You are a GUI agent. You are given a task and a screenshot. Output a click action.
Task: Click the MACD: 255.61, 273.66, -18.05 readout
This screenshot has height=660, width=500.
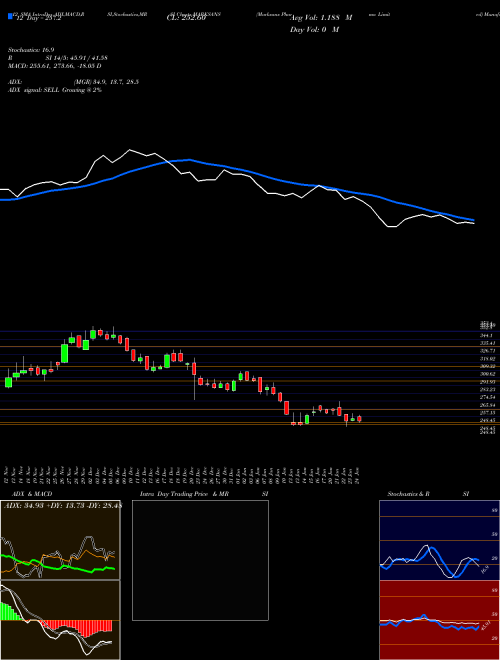pyautogui.click(x=55, y=66)
